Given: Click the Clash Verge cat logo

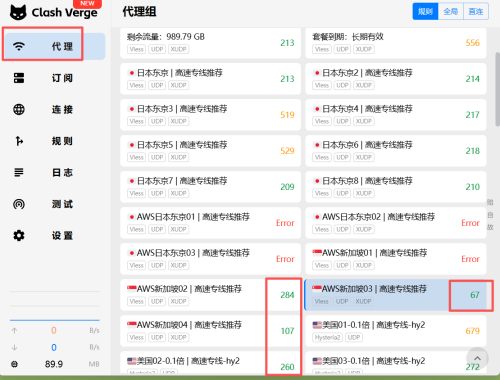Looking at the screenshot, I should 18,12.
